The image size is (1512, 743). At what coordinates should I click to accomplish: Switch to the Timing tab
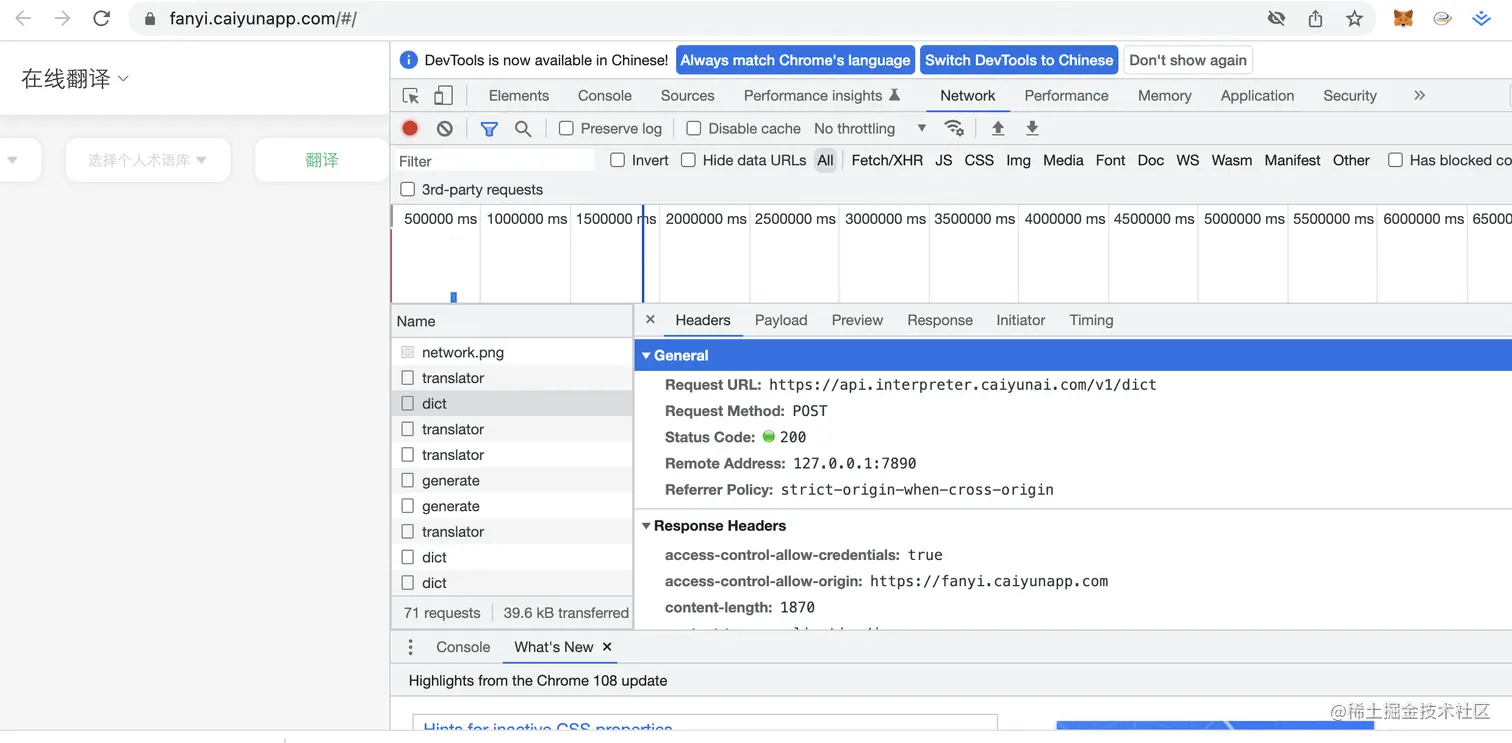1091,320
